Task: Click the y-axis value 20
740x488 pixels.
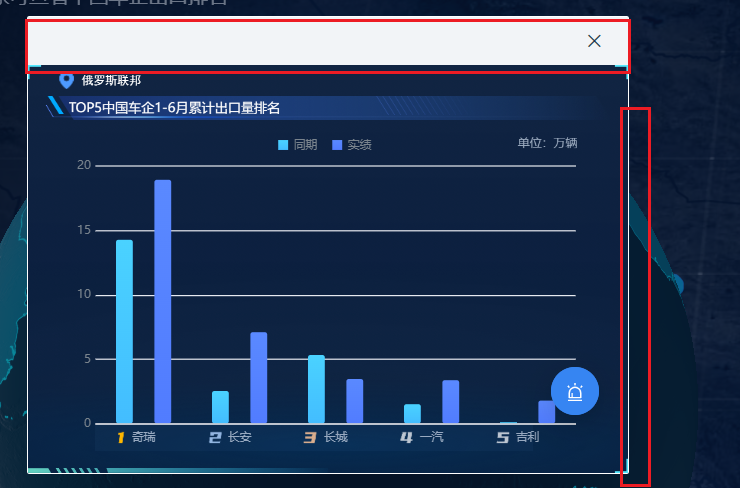Action: (84, 165)
